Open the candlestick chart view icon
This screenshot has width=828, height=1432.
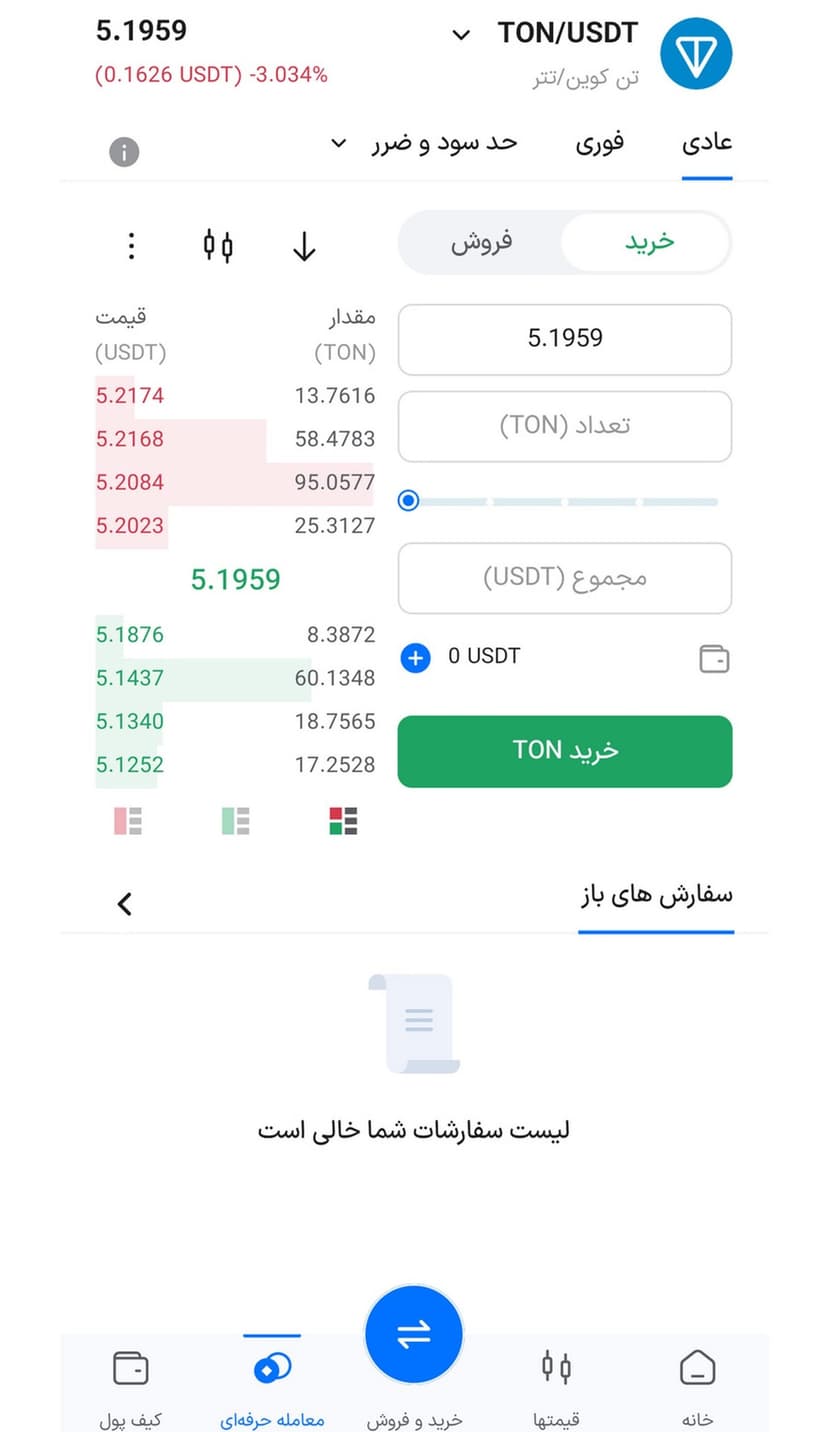pyautogui.click(x=218, y=245)
